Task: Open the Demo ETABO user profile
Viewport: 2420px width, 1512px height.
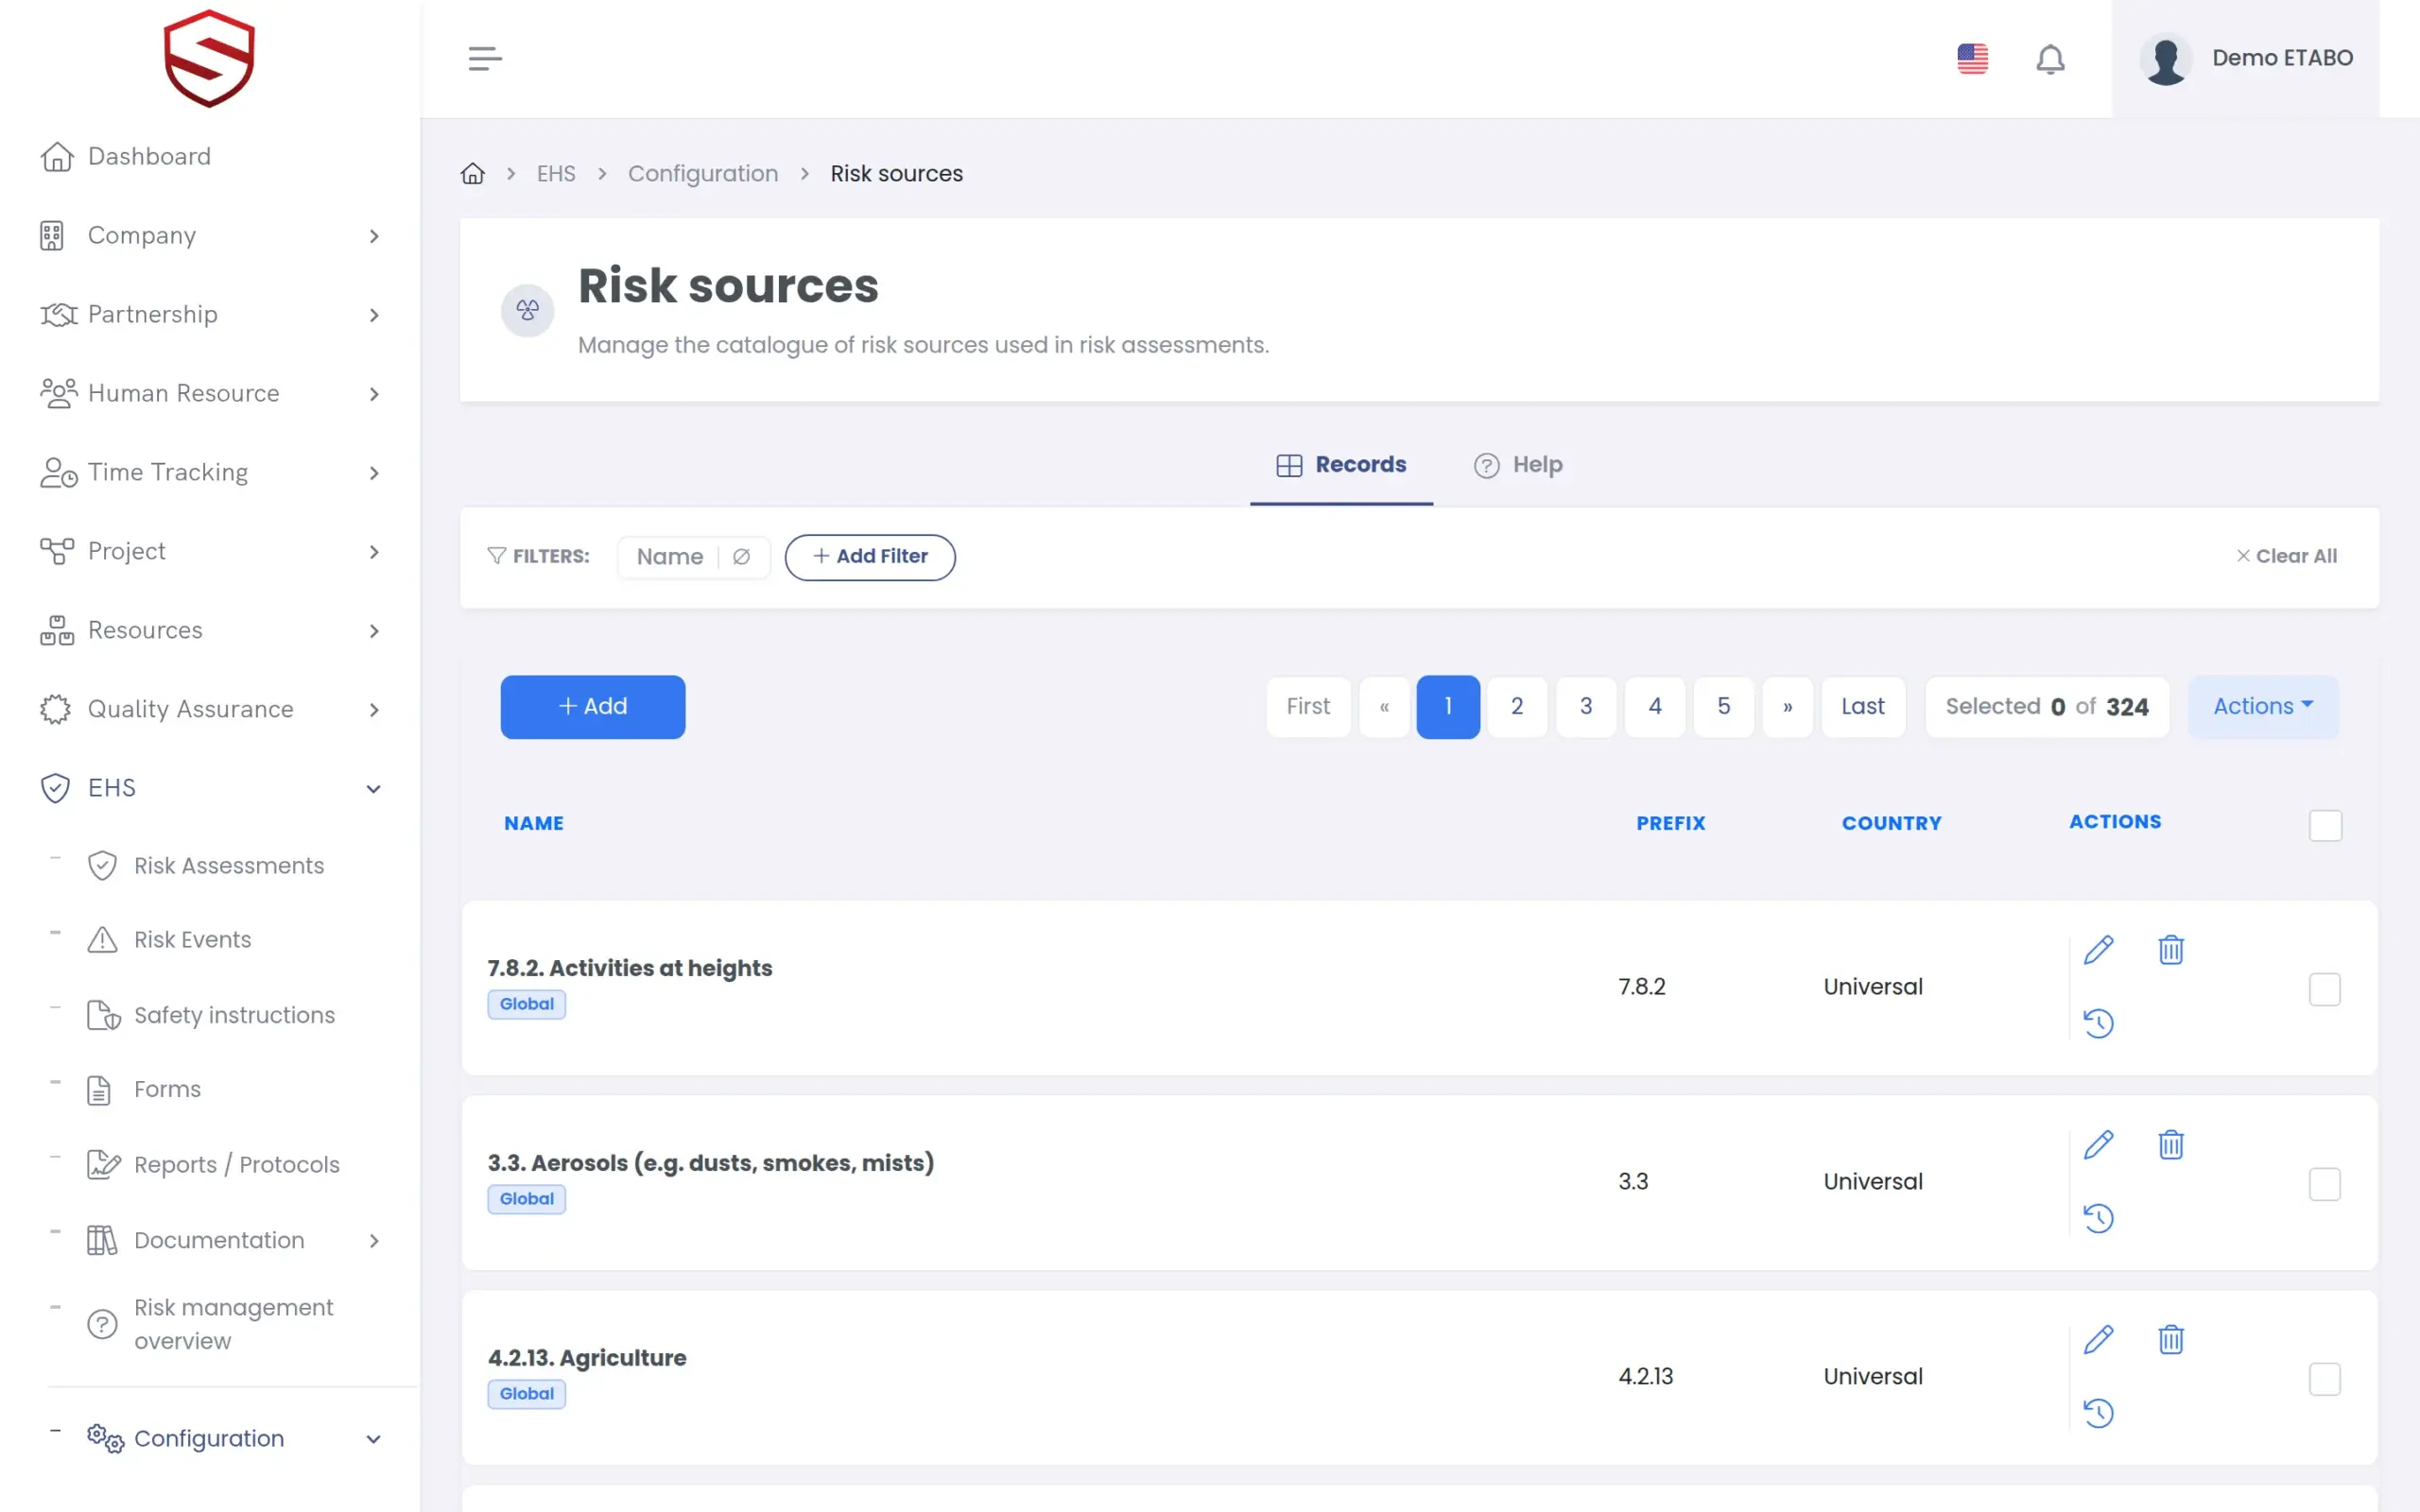Action: pyautogui.click(x=2245, y=59)
